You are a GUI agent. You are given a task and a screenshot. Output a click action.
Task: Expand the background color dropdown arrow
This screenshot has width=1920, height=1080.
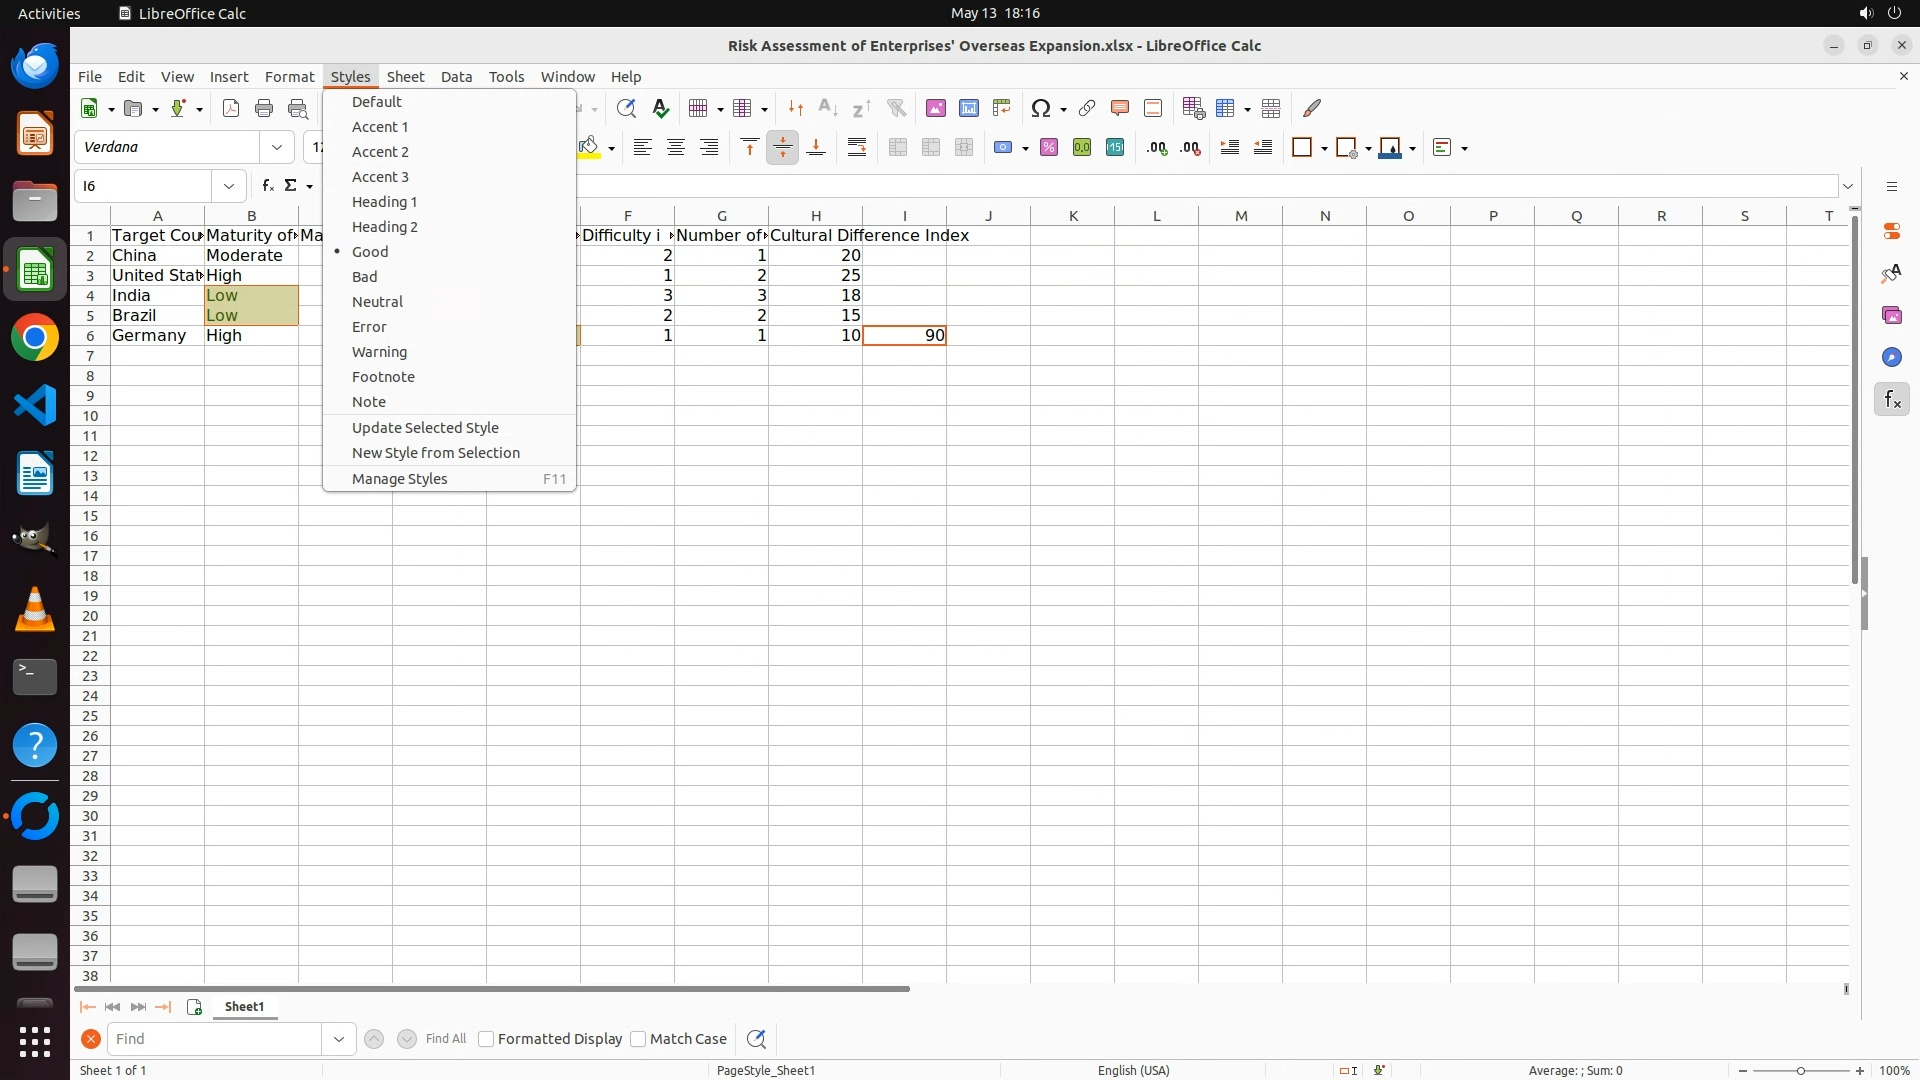[x=611, y=148]
